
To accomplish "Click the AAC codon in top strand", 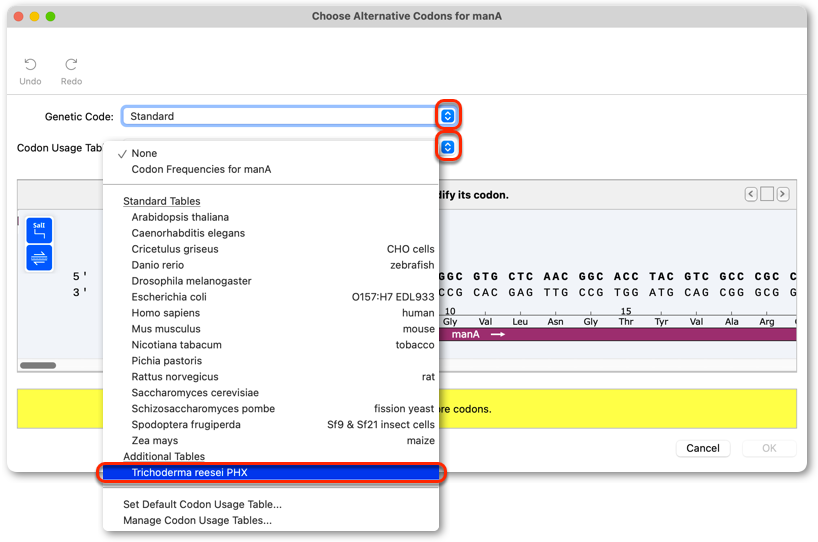I will pos(556,276).
